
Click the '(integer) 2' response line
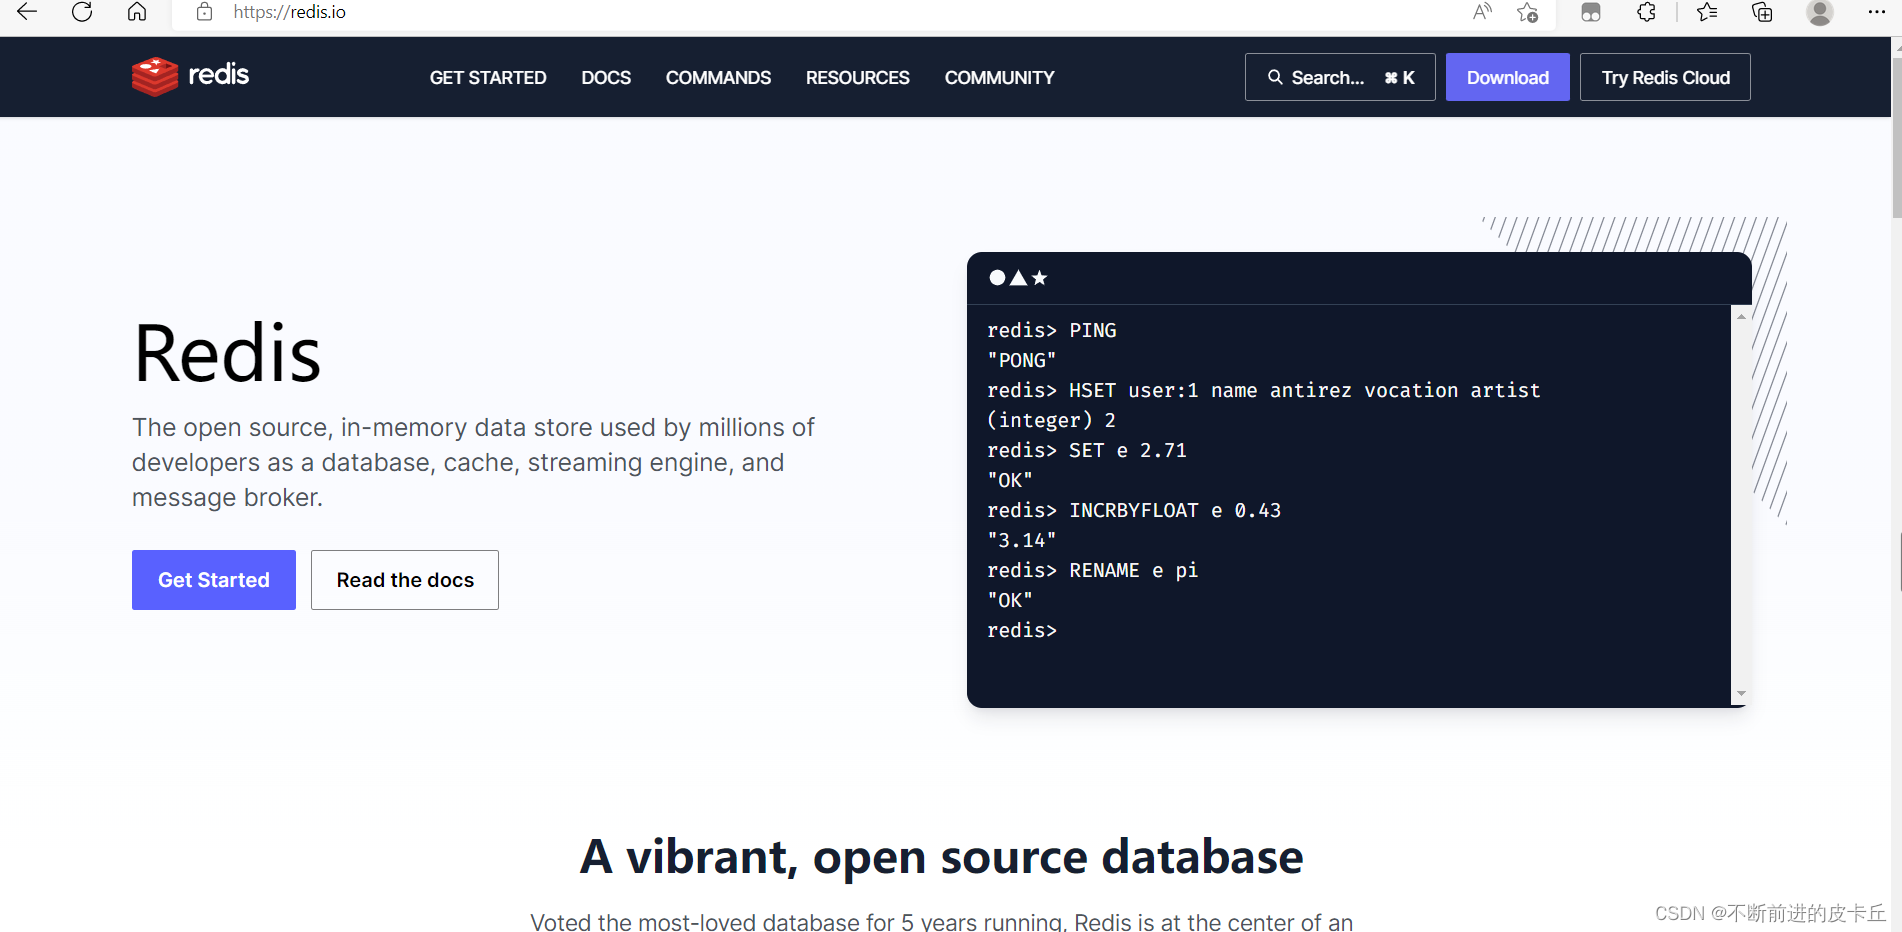pos(1051,420)
